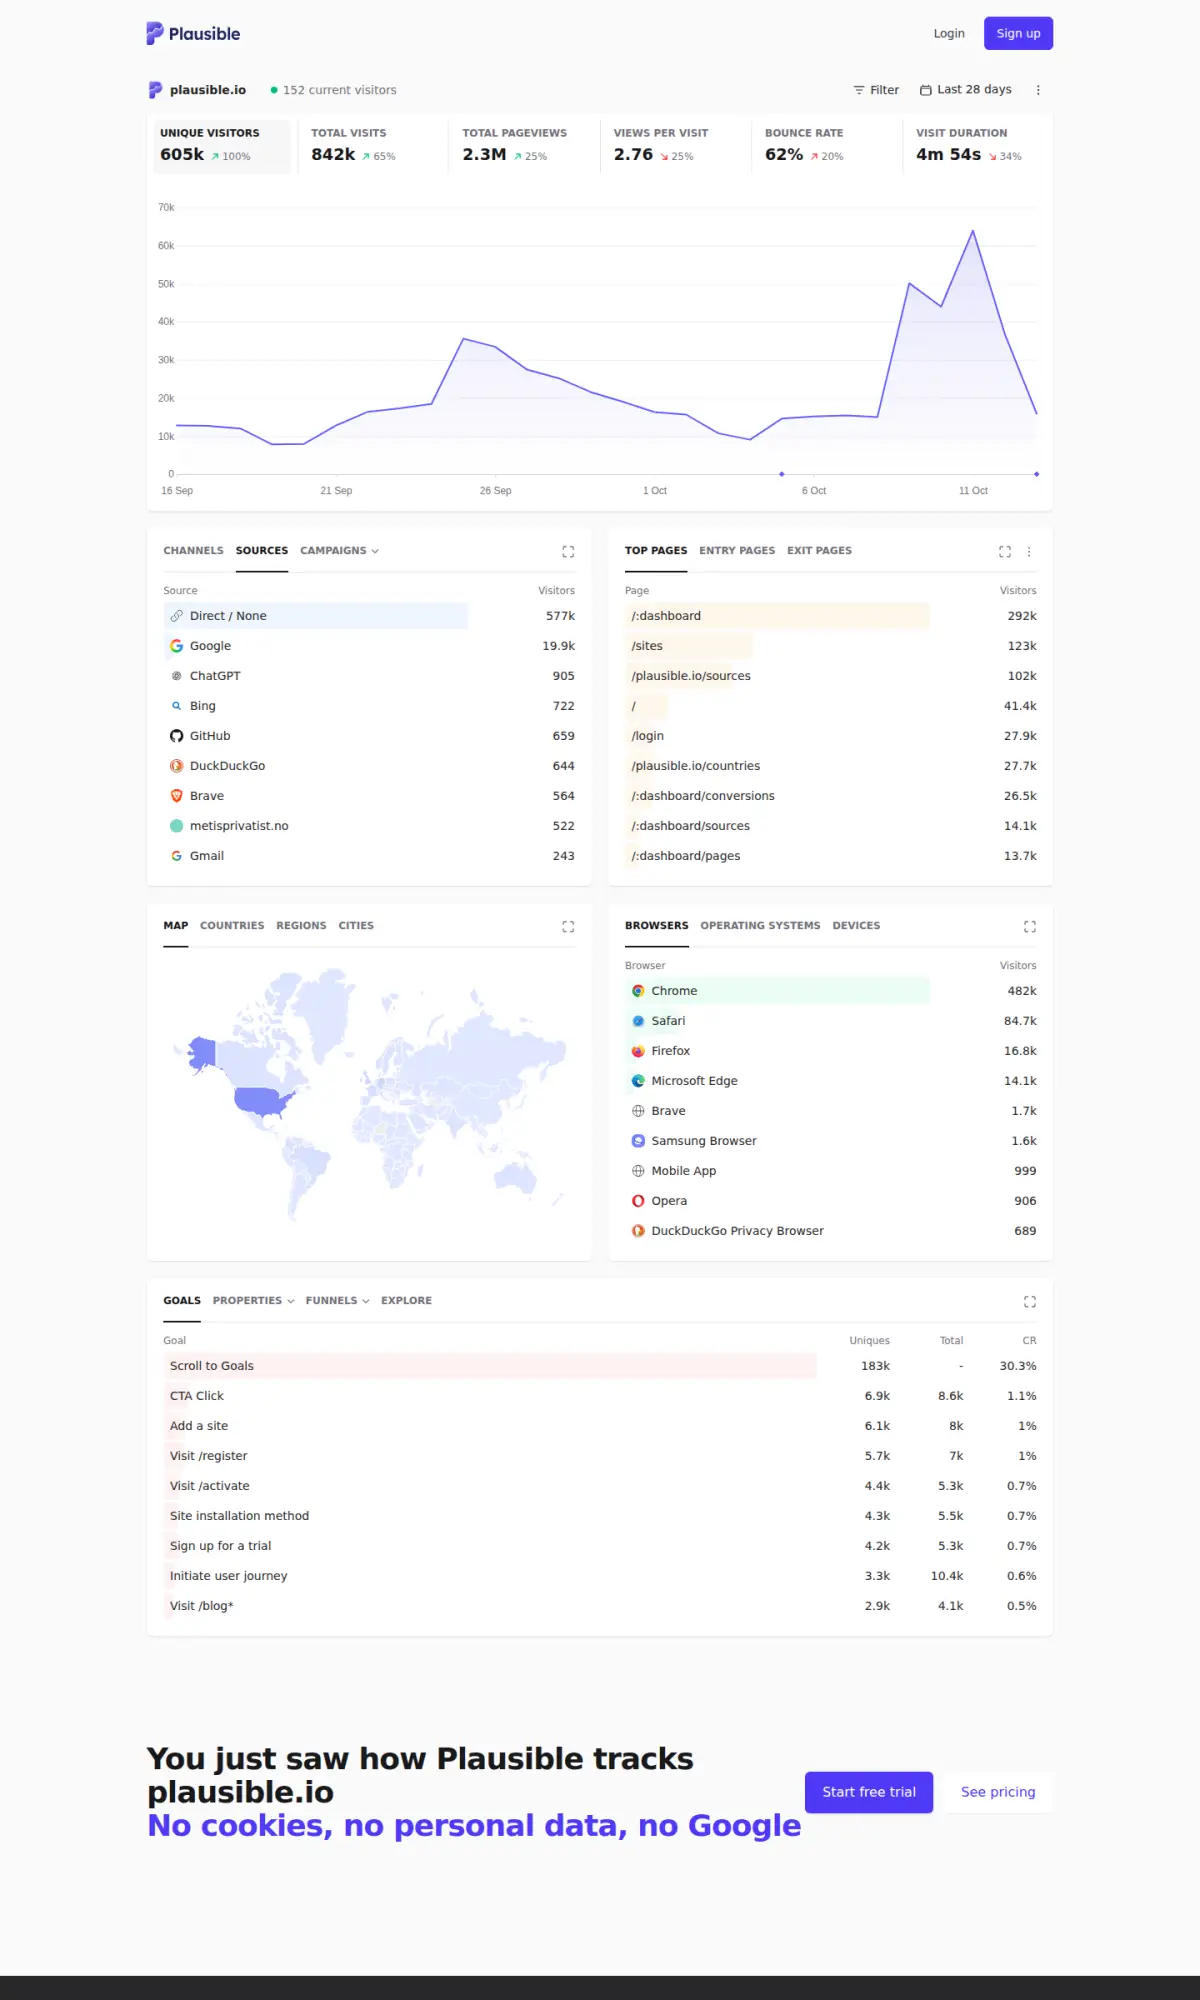This screenshot has height=2000, width=1200.
Task: Click the plausible.io site favicon
Action: pyautogui.click(x=155, y=90)
